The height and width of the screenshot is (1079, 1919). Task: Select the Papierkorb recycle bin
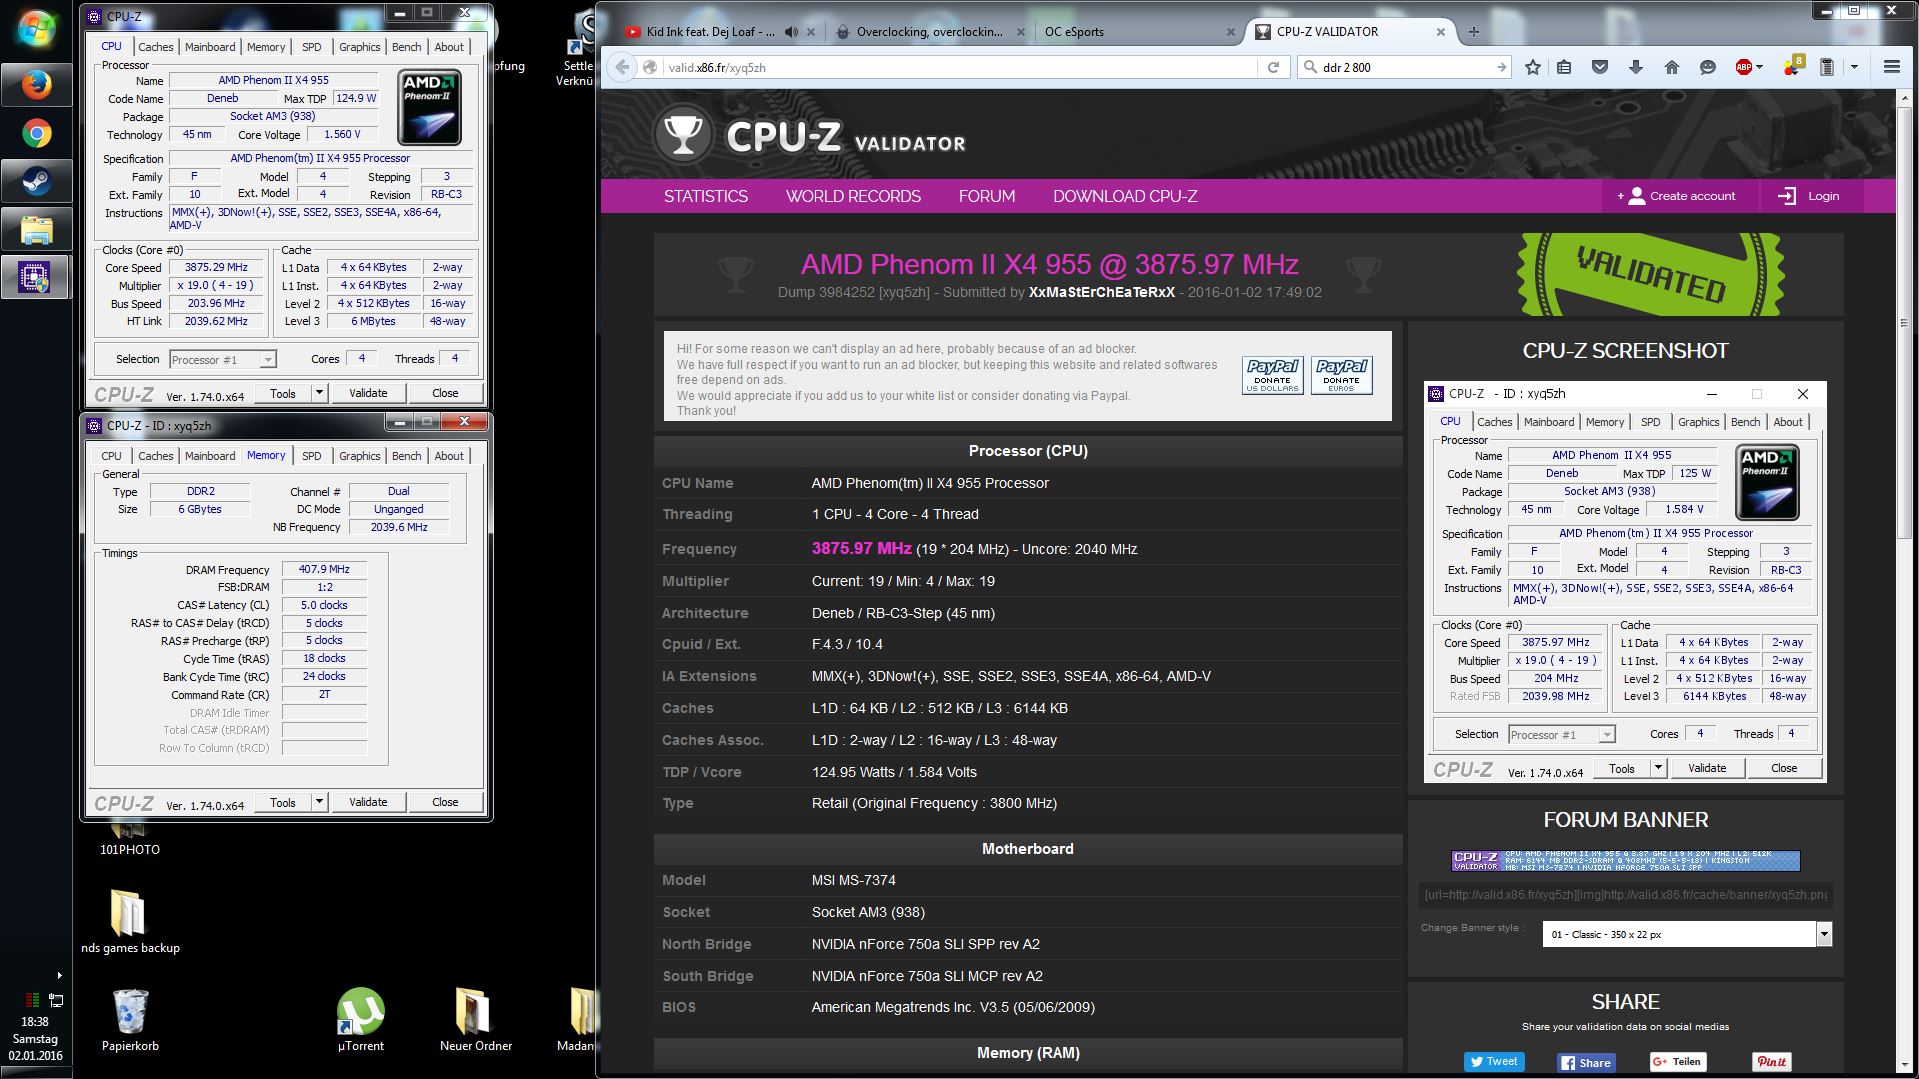tap(130, 1020)
